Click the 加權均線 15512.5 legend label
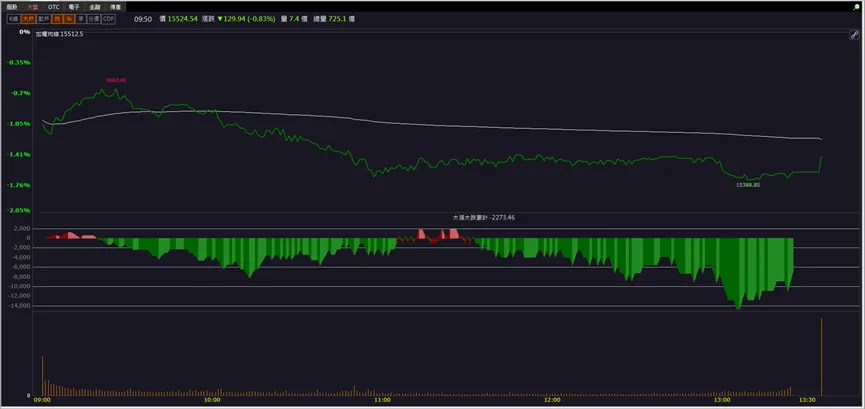This screenshot has width=865, height=409. [60, 34]
